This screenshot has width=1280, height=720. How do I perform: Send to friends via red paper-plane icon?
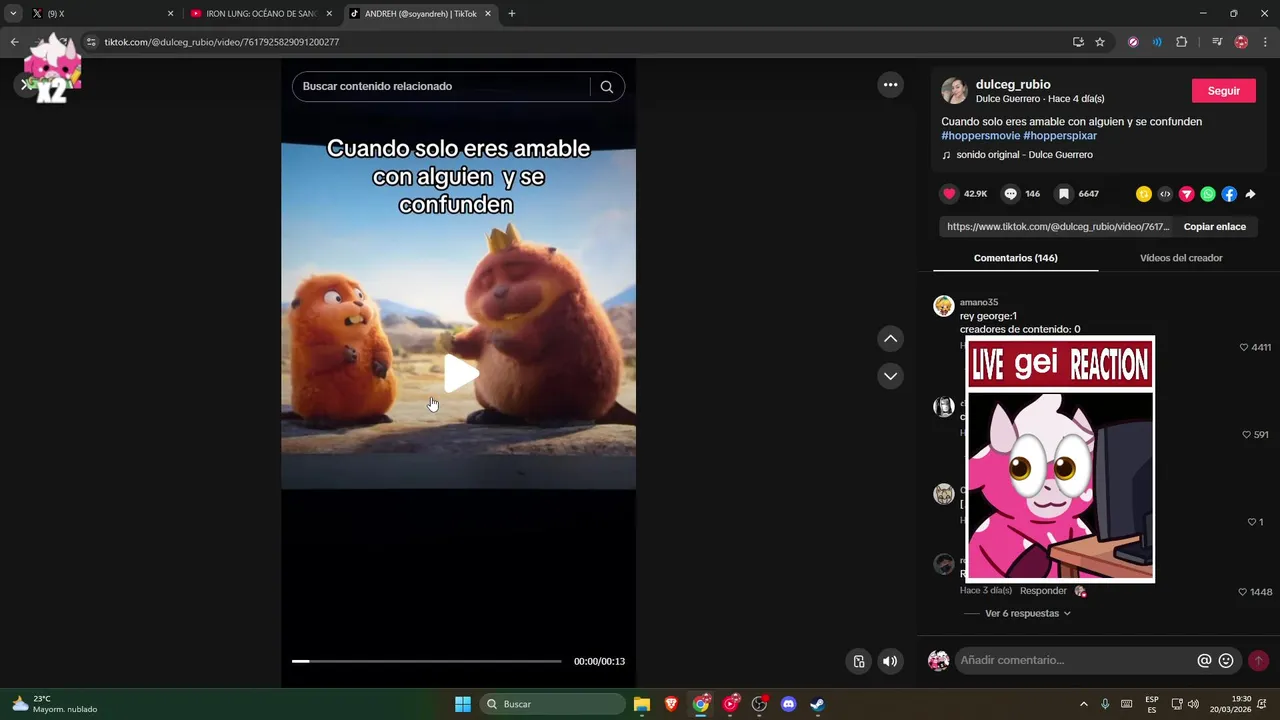pos(1186,194)
